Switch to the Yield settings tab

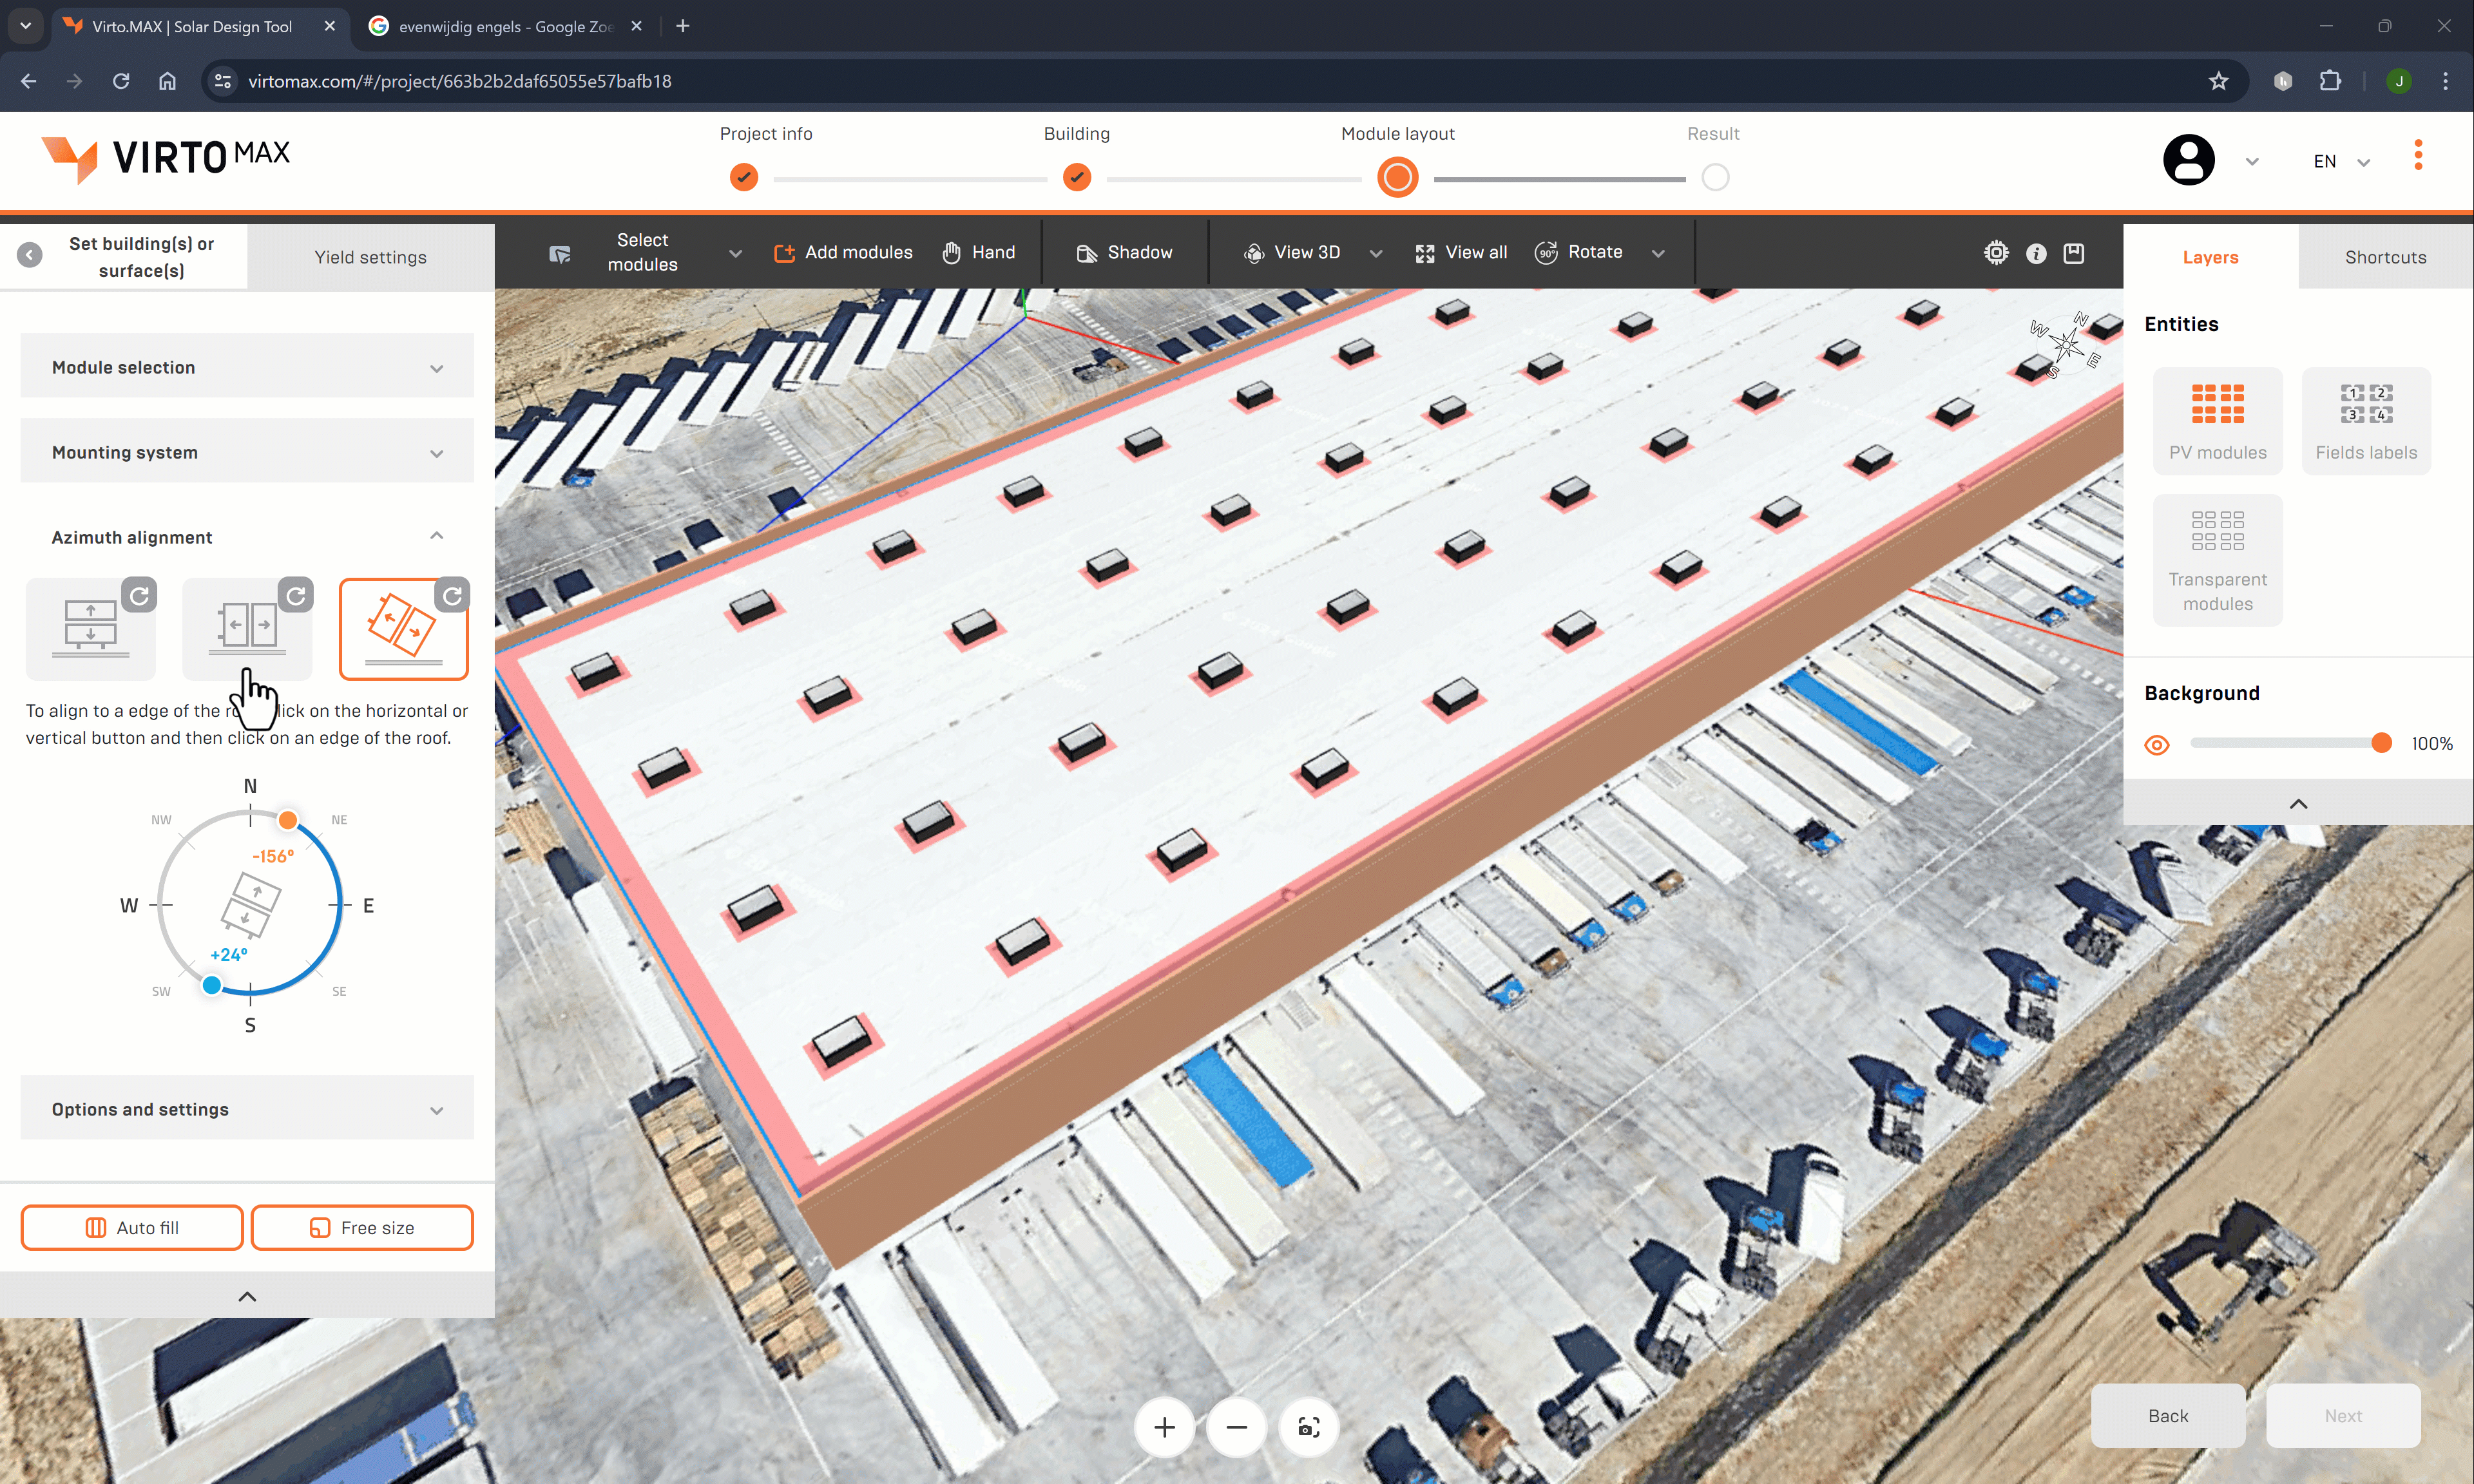pyautogui.click(x=369, y=256)
